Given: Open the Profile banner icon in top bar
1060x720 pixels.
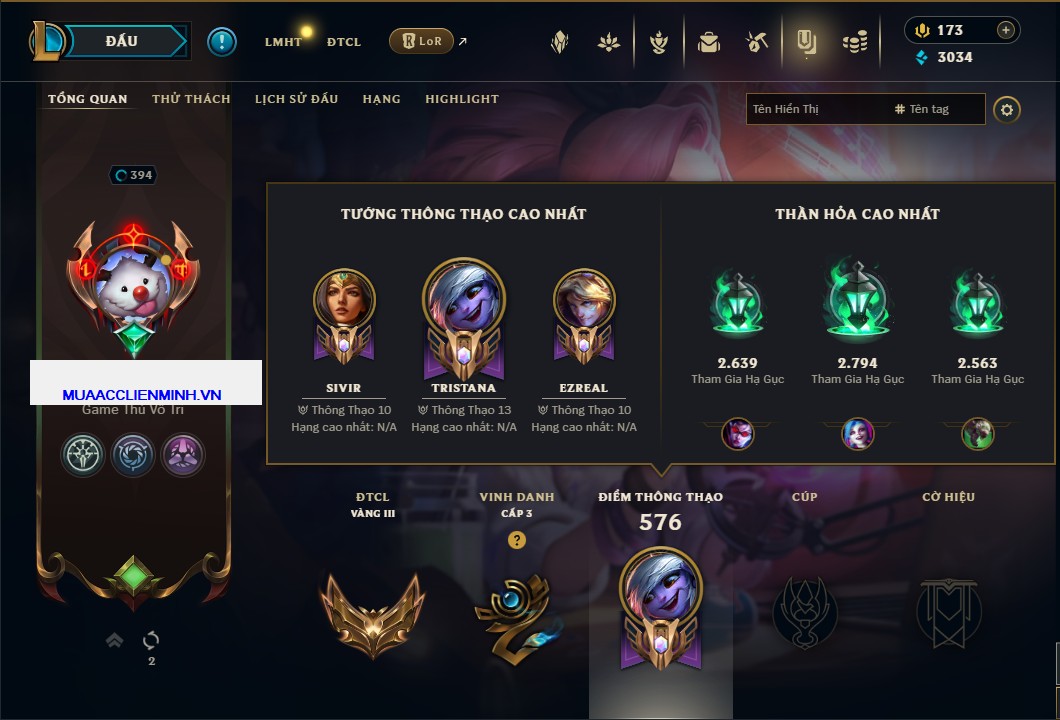Looking at the screenshot, I should pyautogui.click(x=806, y=43).
